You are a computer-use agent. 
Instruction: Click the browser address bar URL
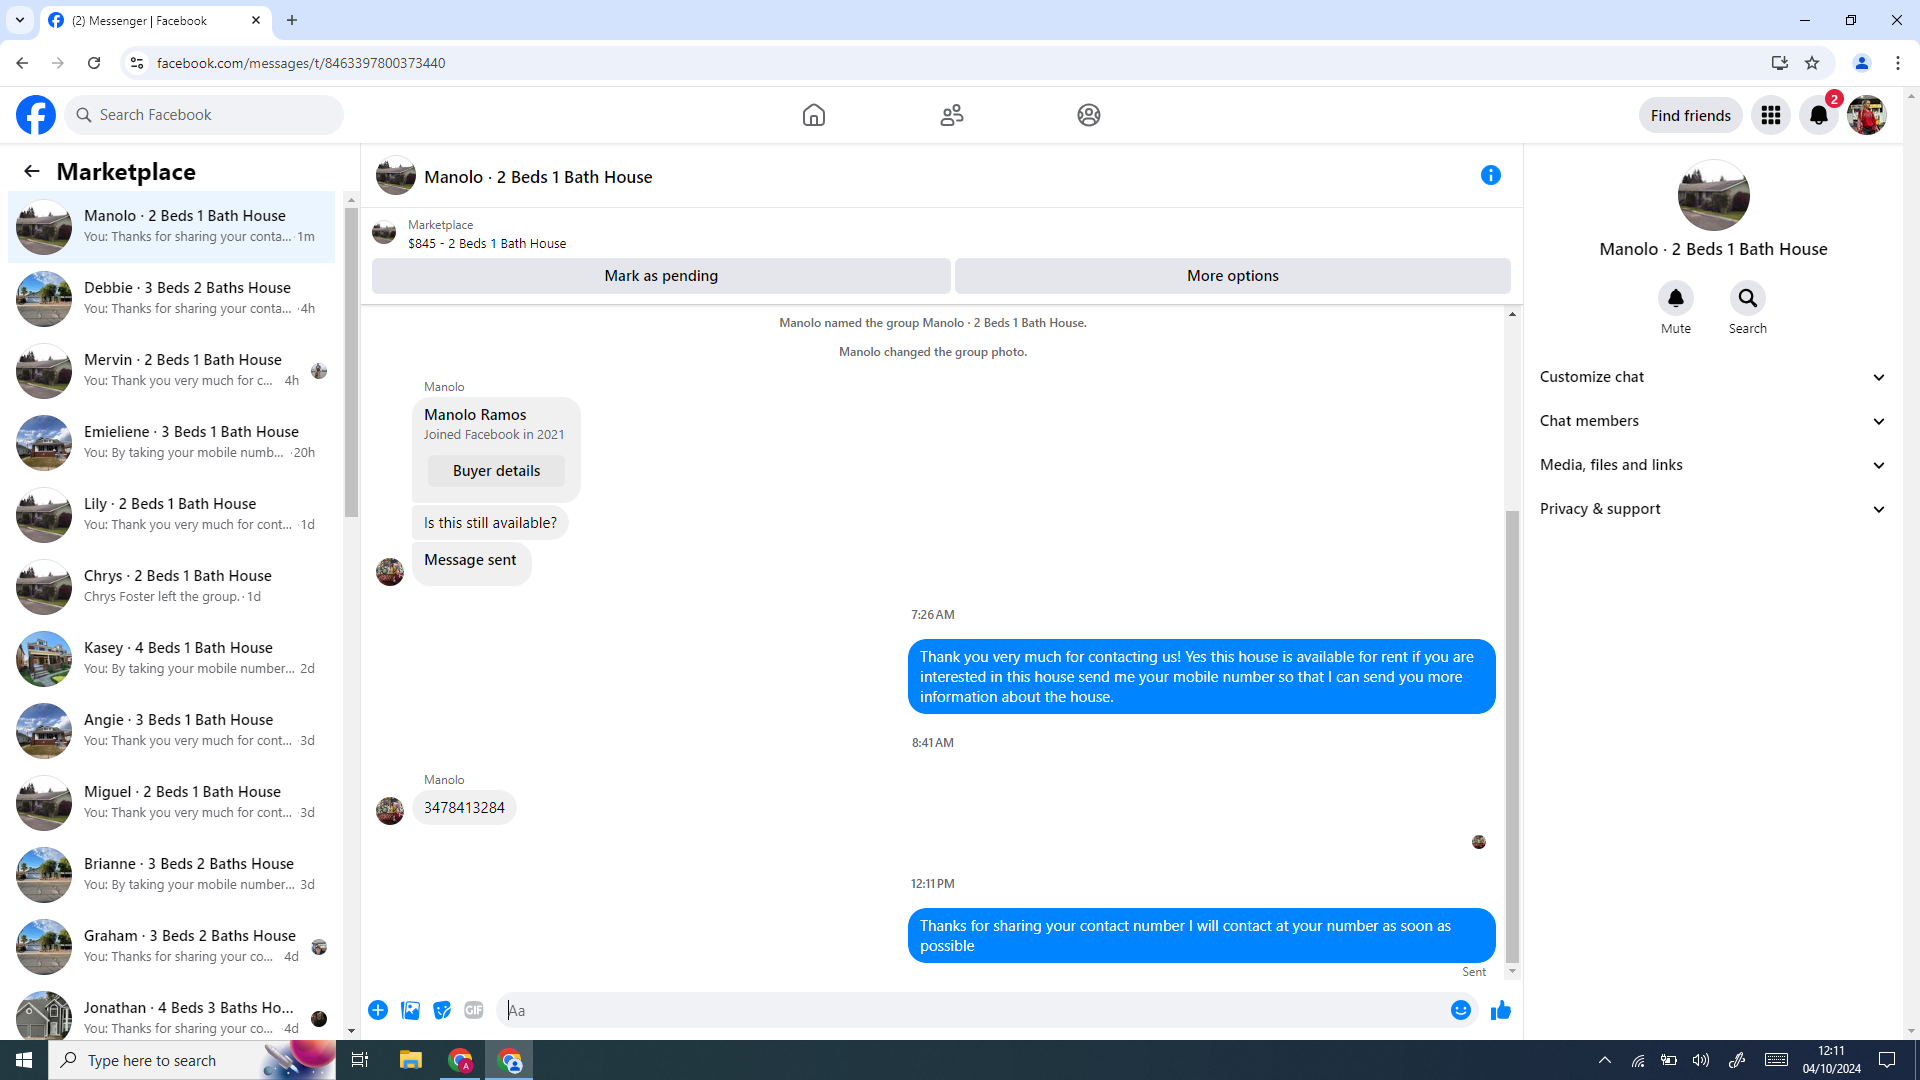point(301,63)
